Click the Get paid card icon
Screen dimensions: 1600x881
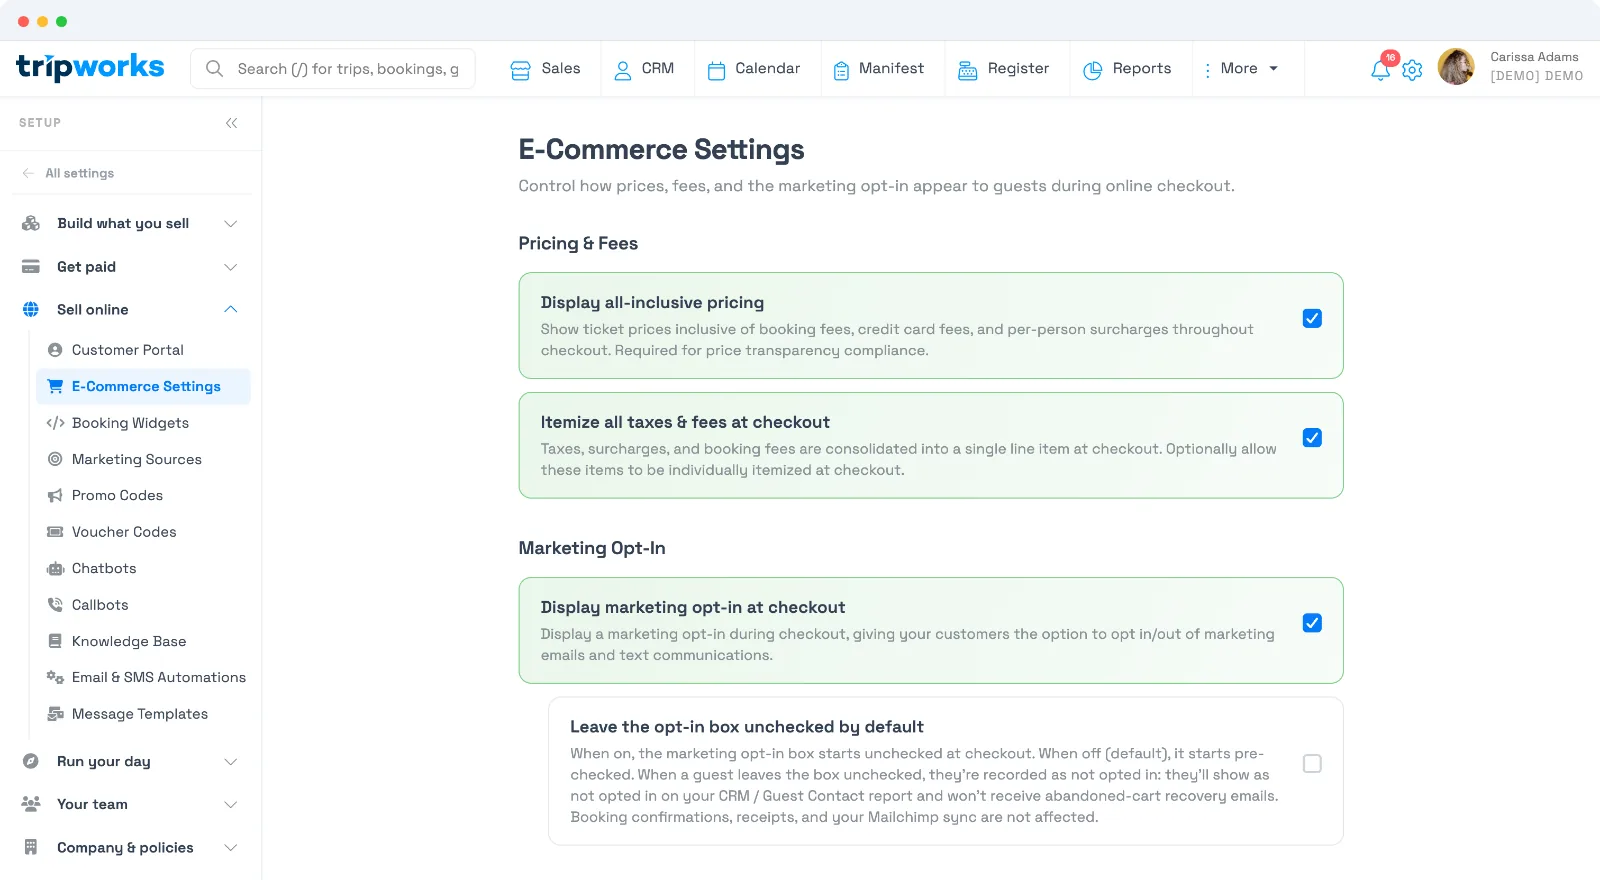tap(31, 266)
